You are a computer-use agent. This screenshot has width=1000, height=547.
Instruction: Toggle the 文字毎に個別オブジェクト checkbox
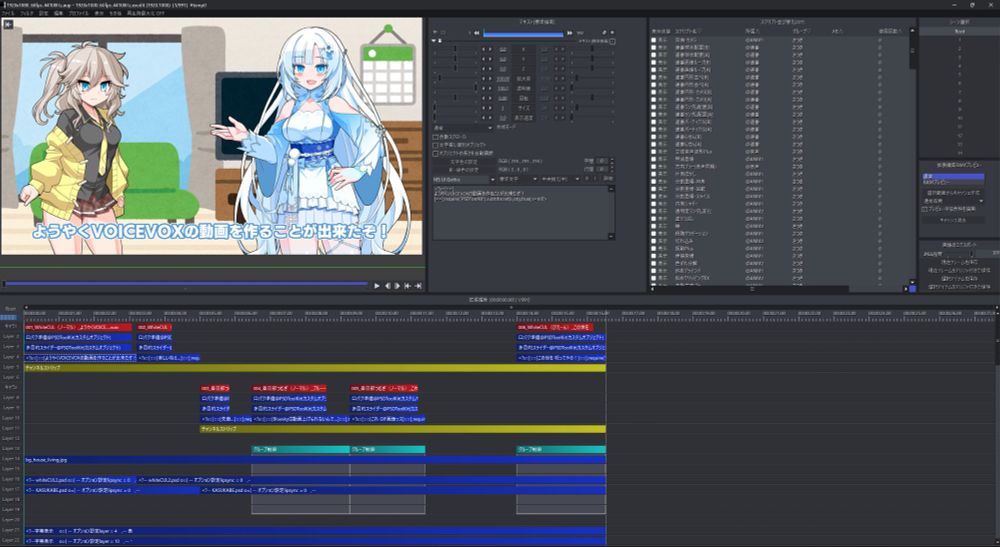coord(436,145)
